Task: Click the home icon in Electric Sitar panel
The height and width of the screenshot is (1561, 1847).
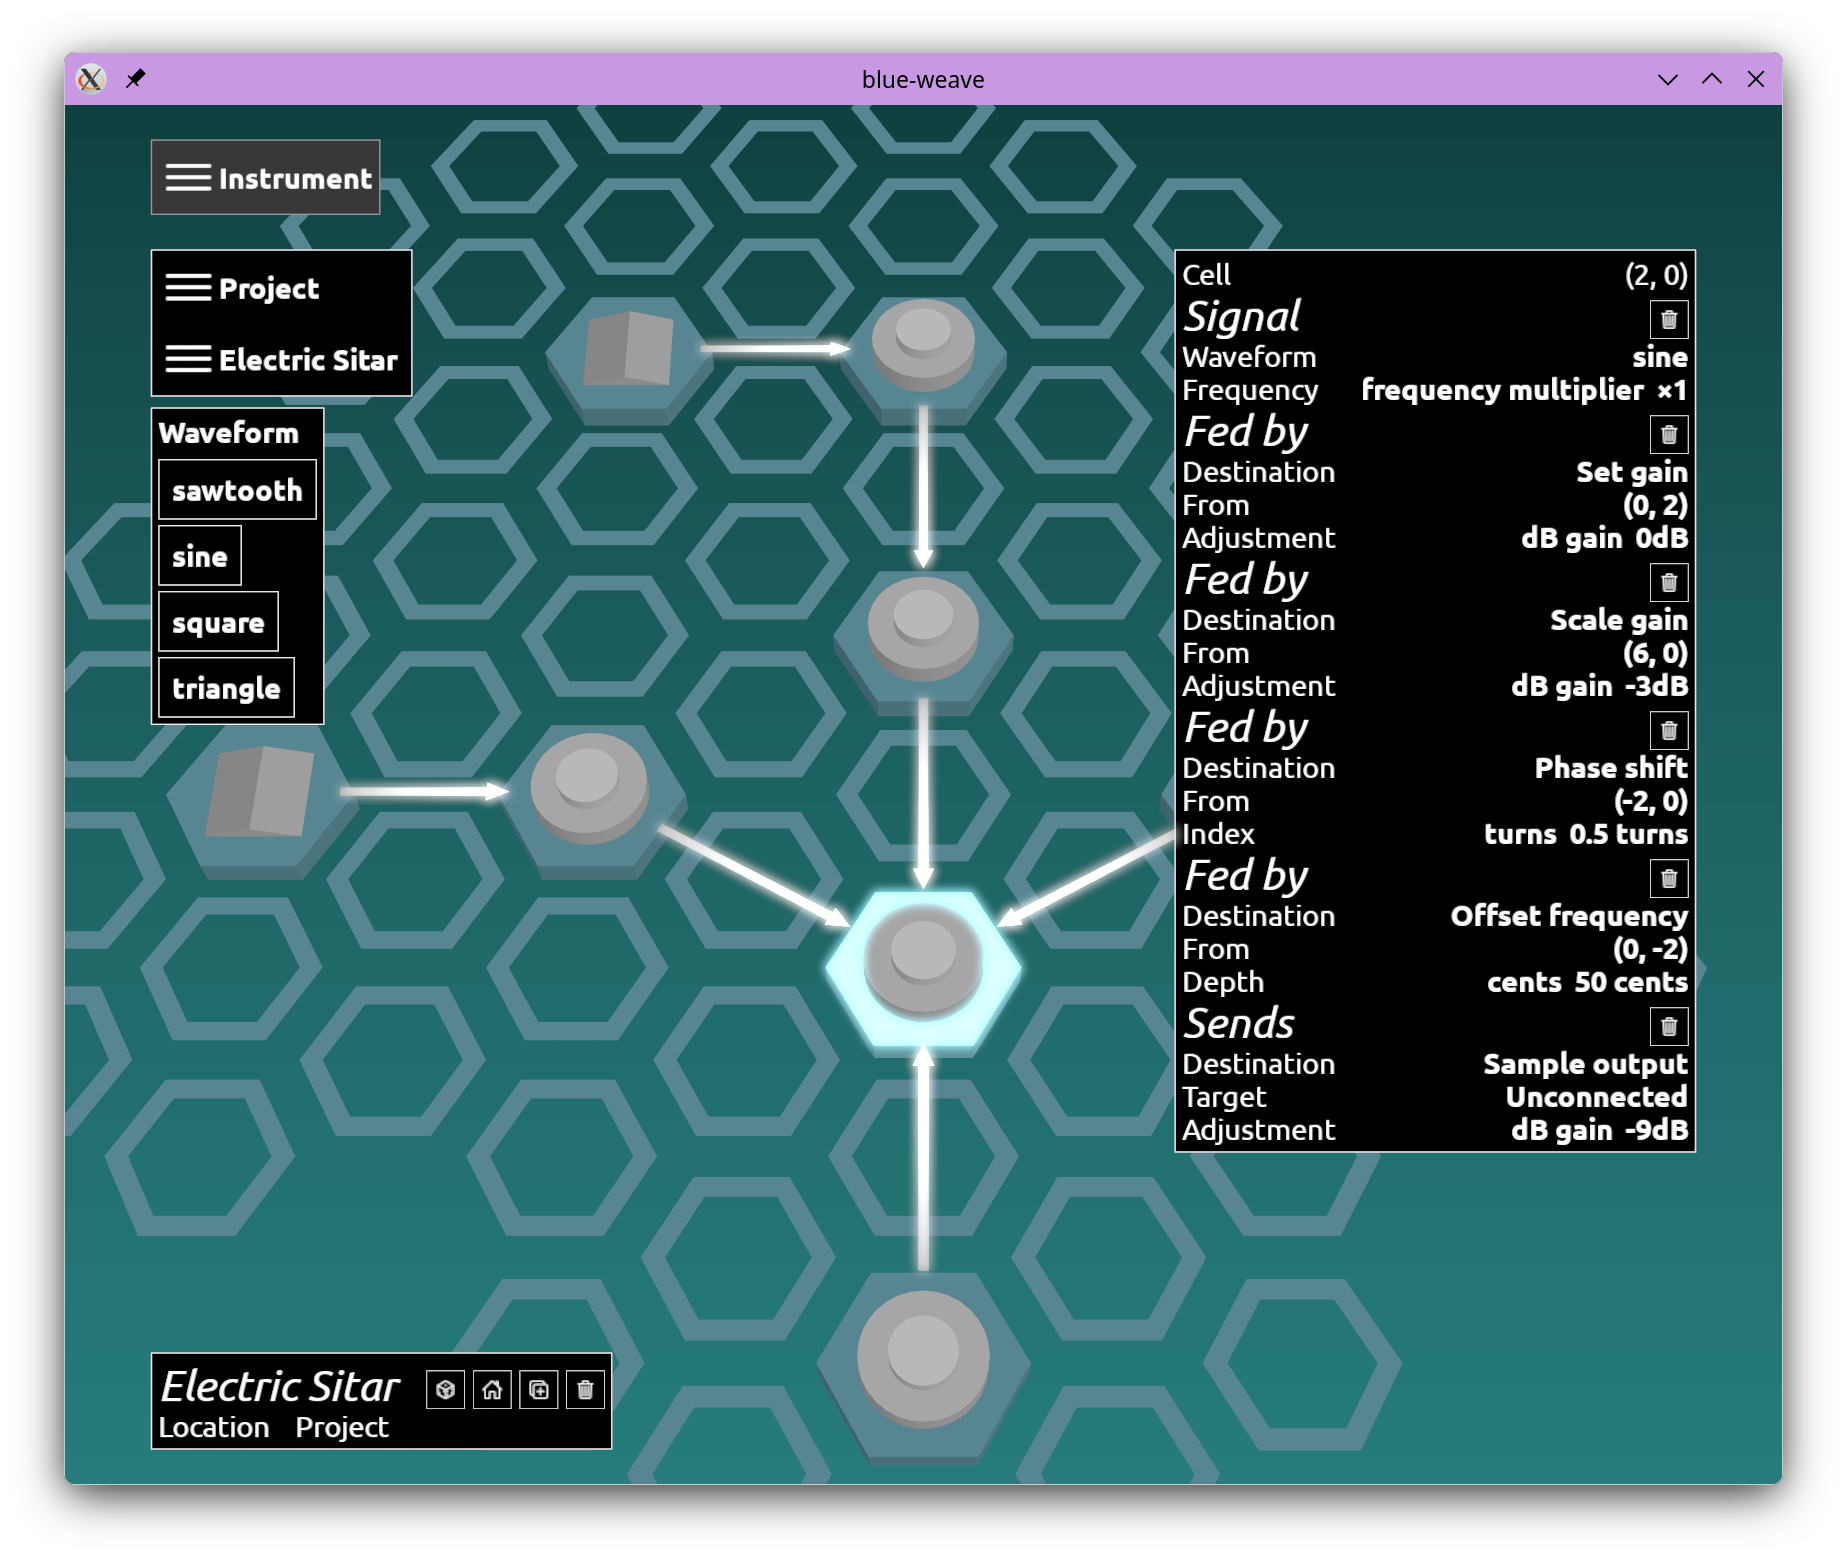Action: 492,1390
